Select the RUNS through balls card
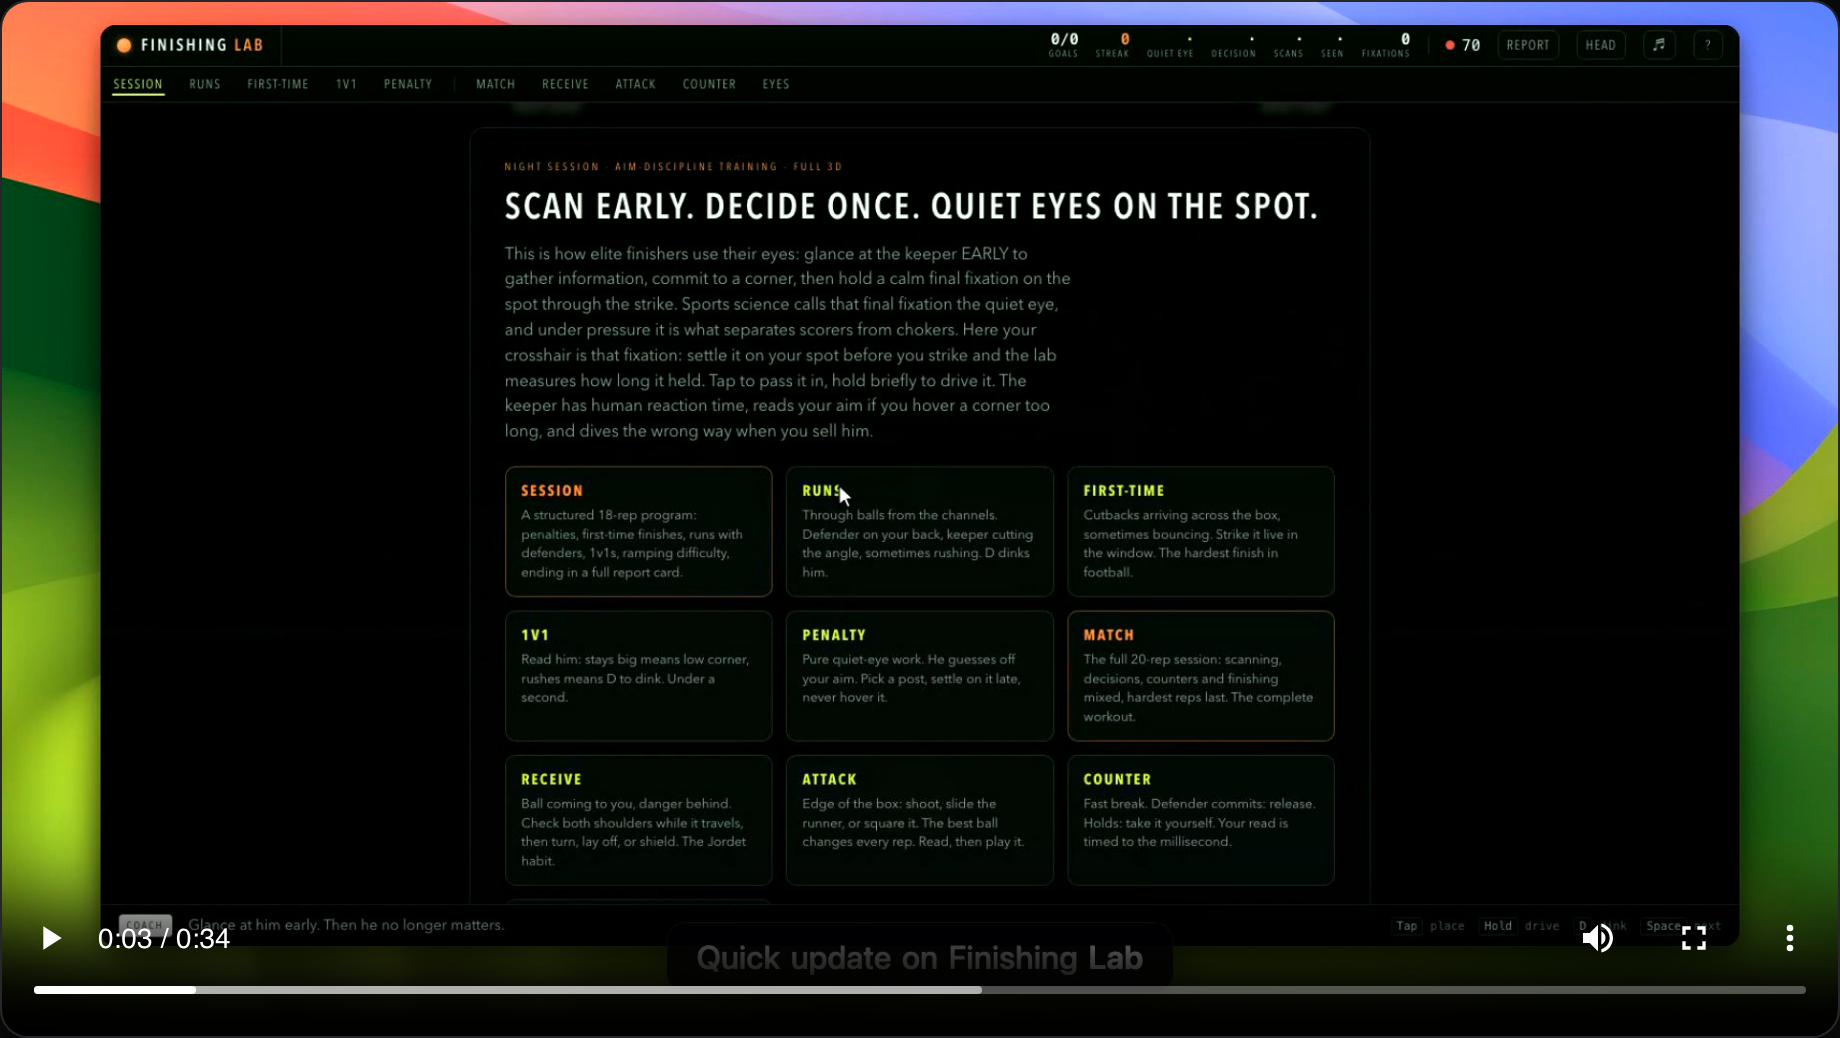The image size is (1840, 1038). [919, 531]
